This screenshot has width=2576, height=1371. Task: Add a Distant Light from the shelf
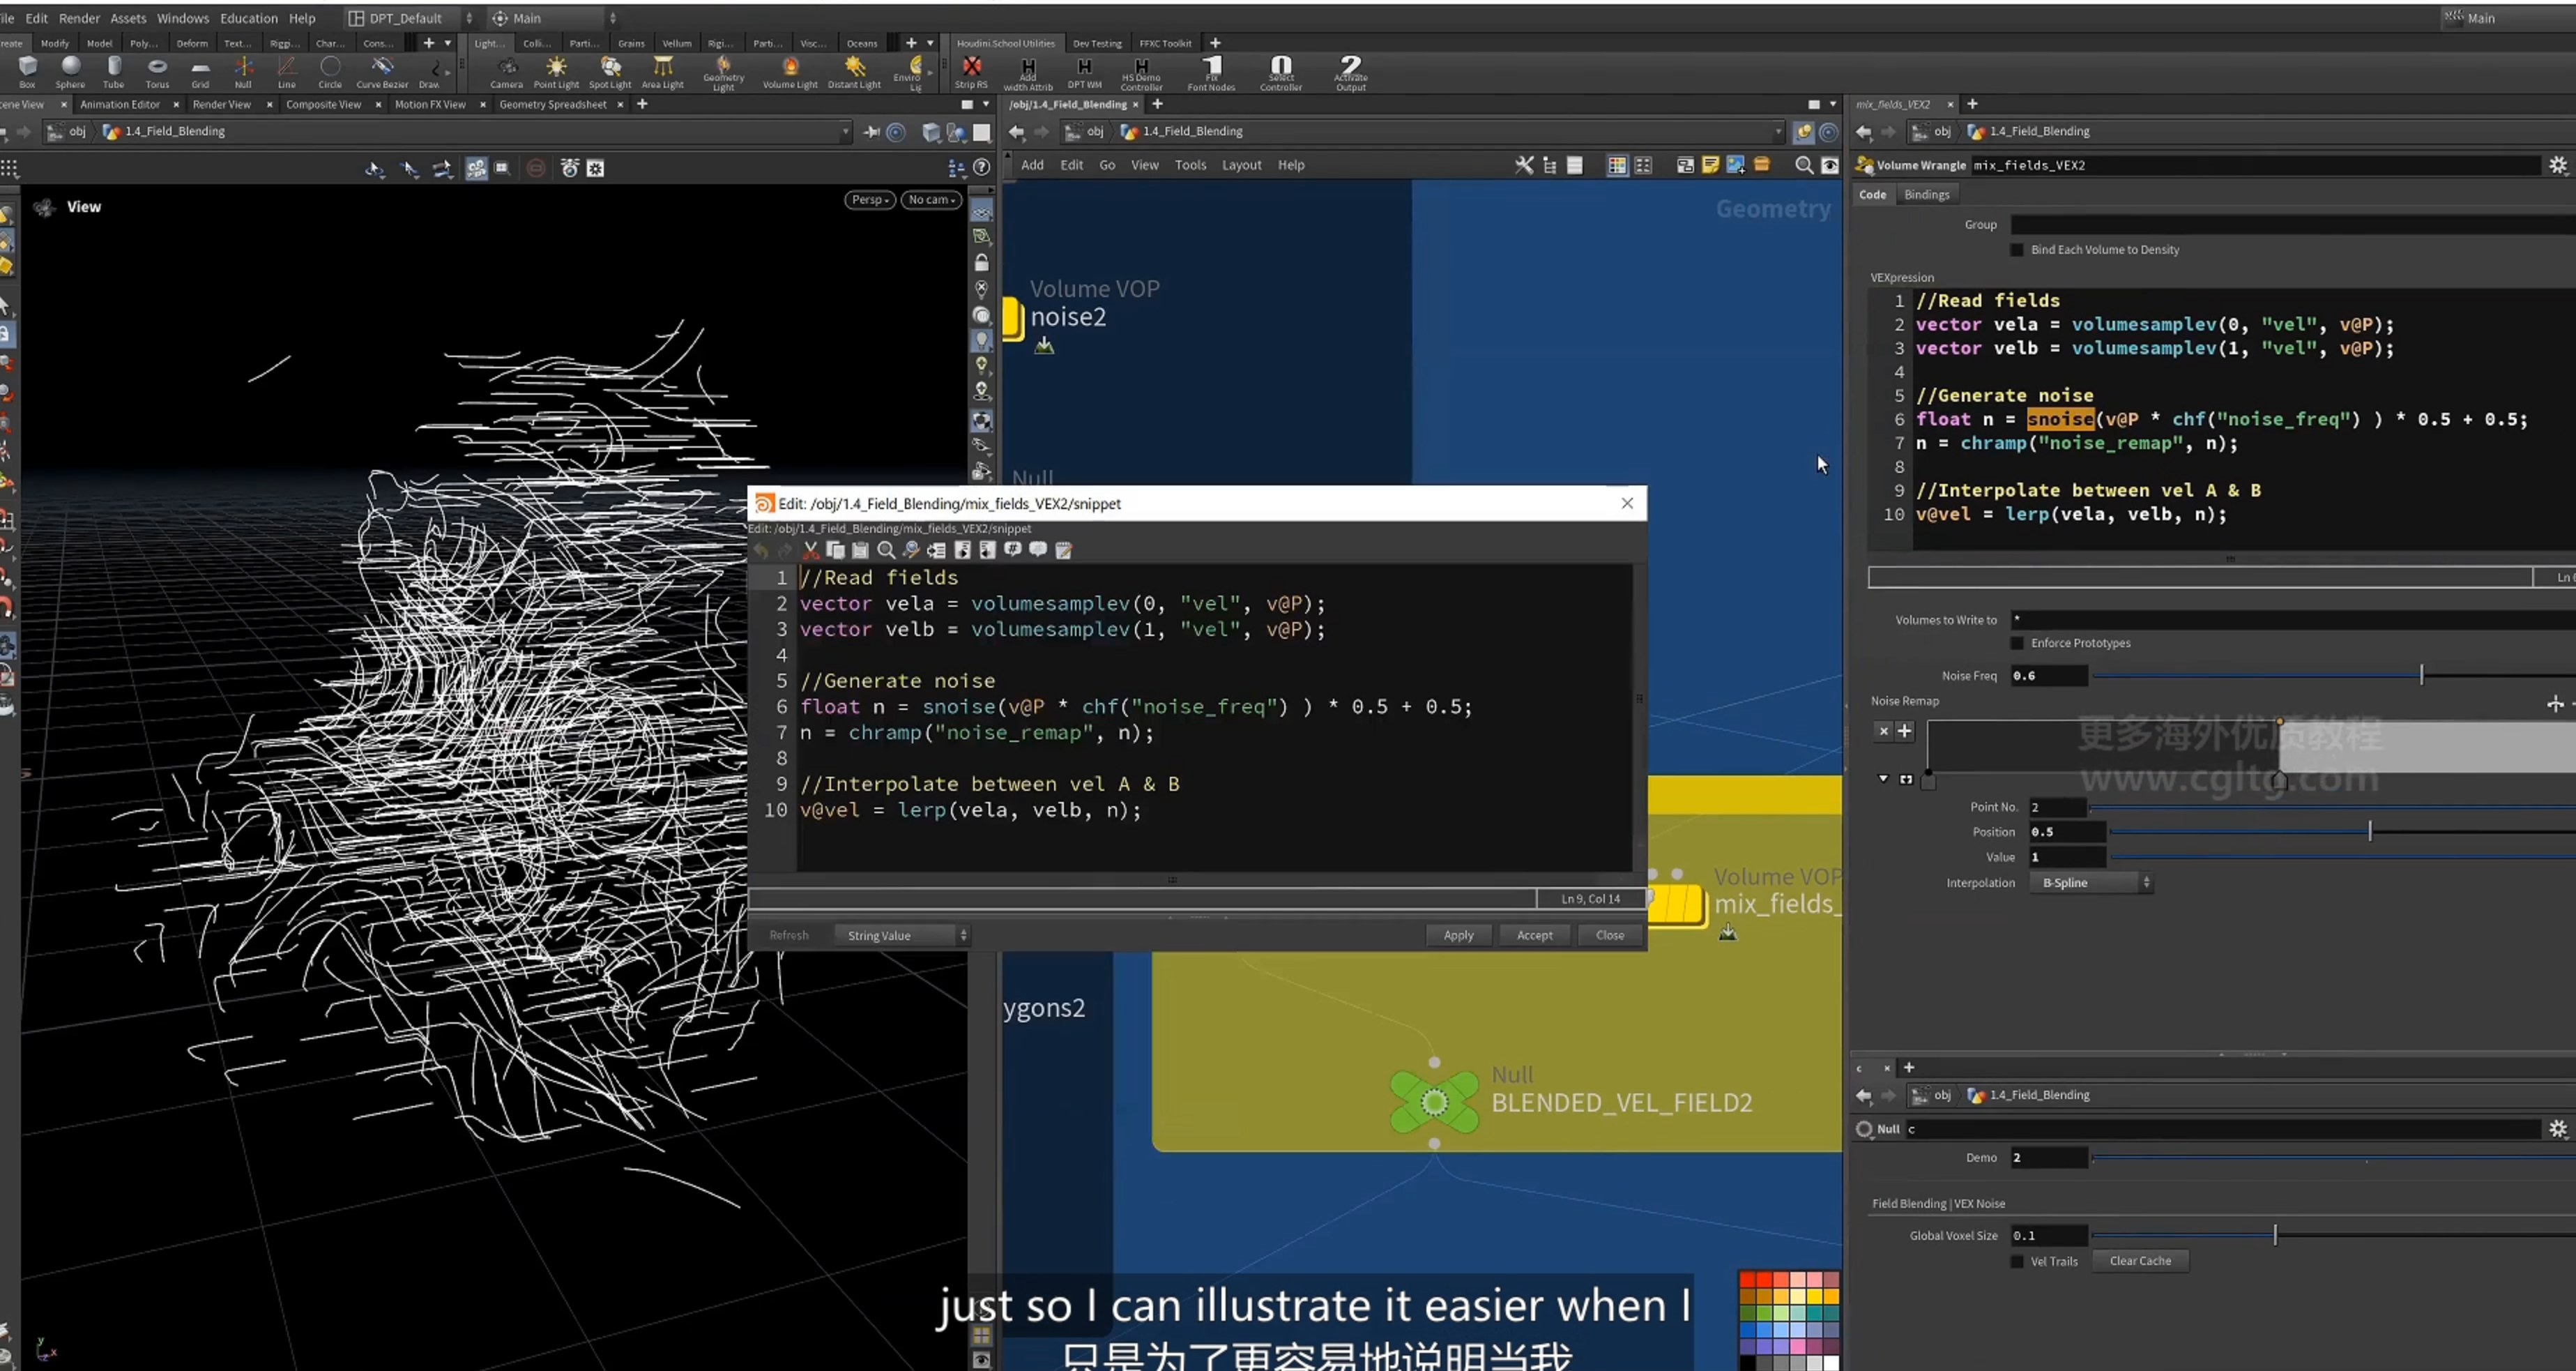(854, 71)
